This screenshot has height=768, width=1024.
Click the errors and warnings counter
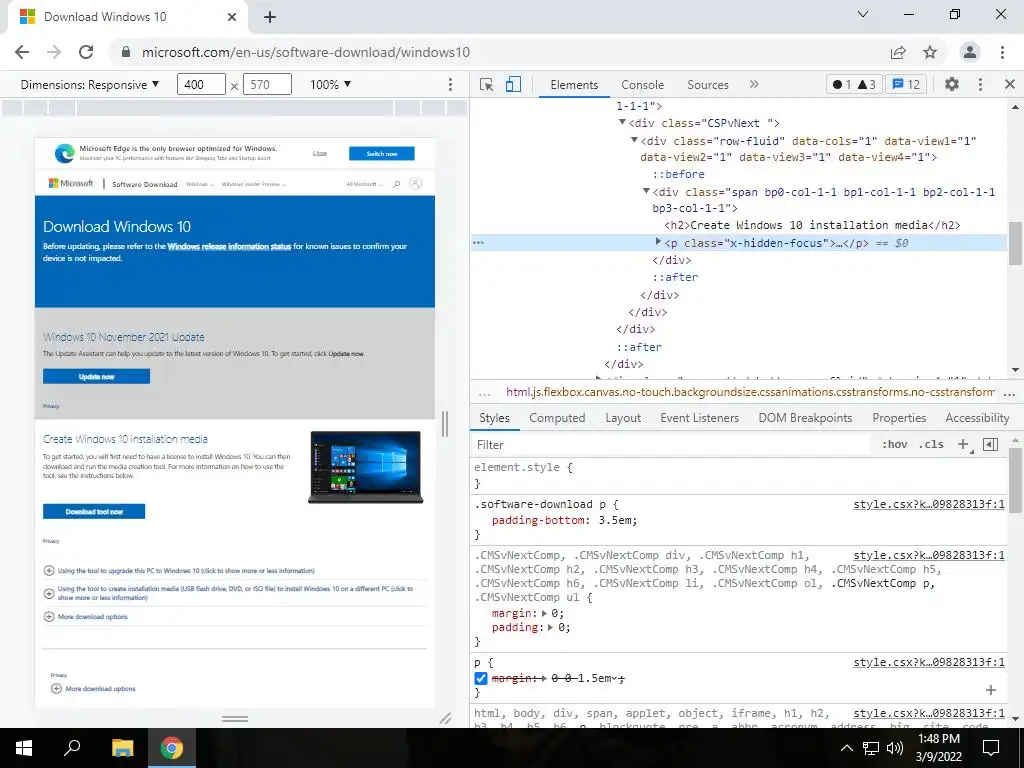854,84
